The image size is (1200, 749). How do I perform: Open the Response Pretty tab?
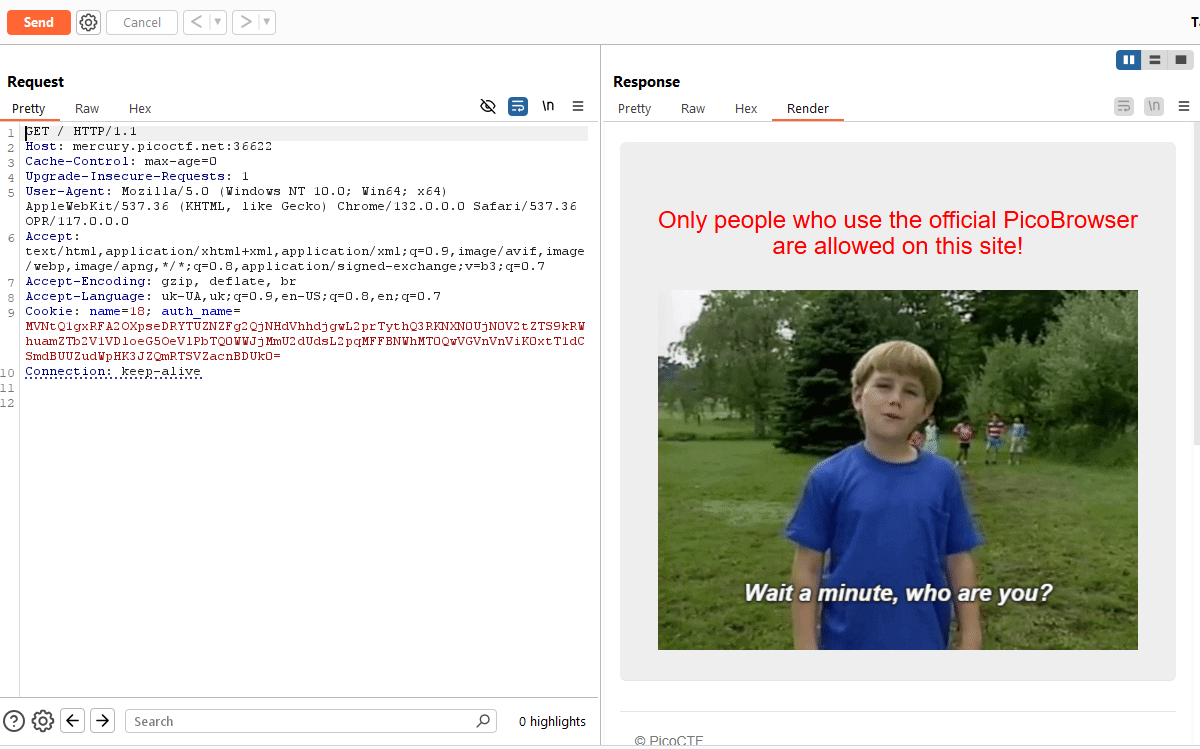[634, 109]
